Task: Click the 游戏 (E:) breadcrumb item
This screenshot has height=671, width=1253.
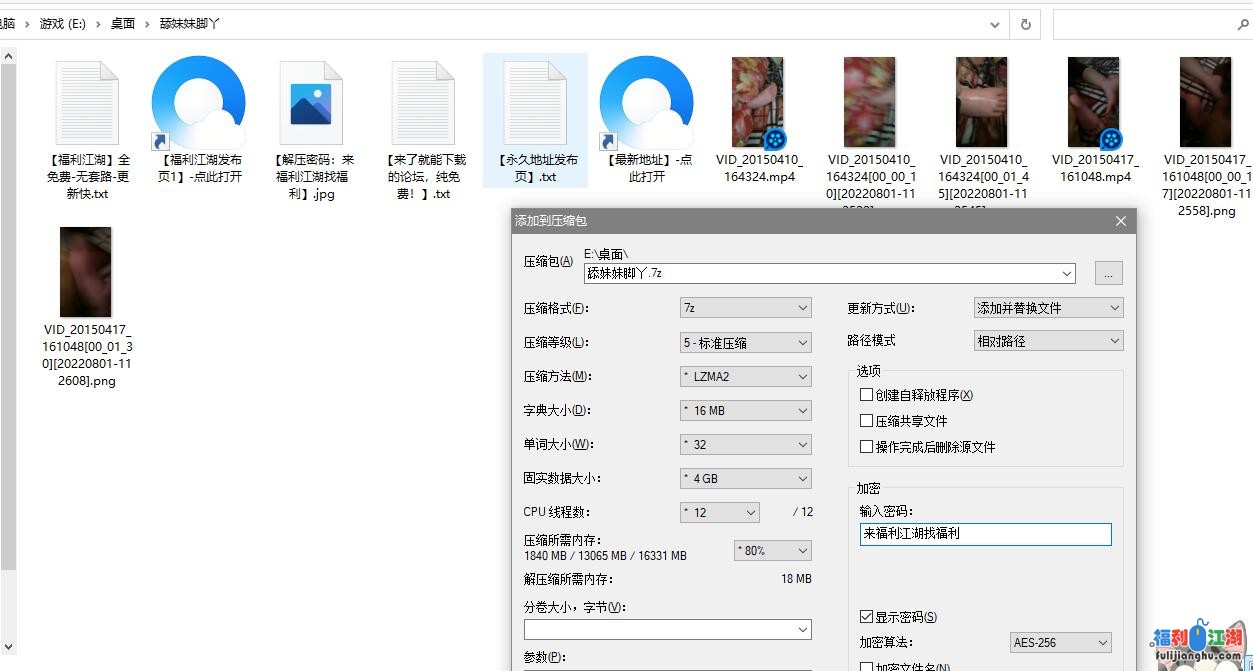Action: click(x=62, y=23)
